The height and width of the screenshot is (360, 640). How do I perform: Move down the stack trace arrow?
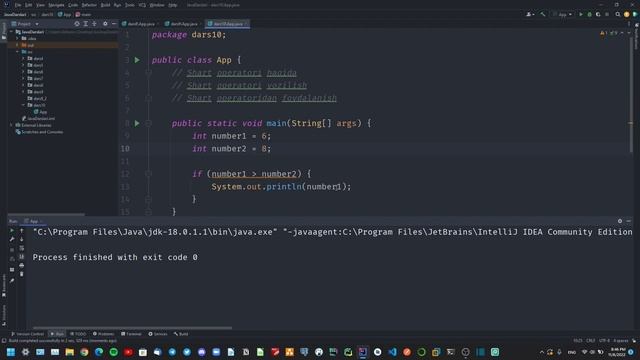coord(22,239)
